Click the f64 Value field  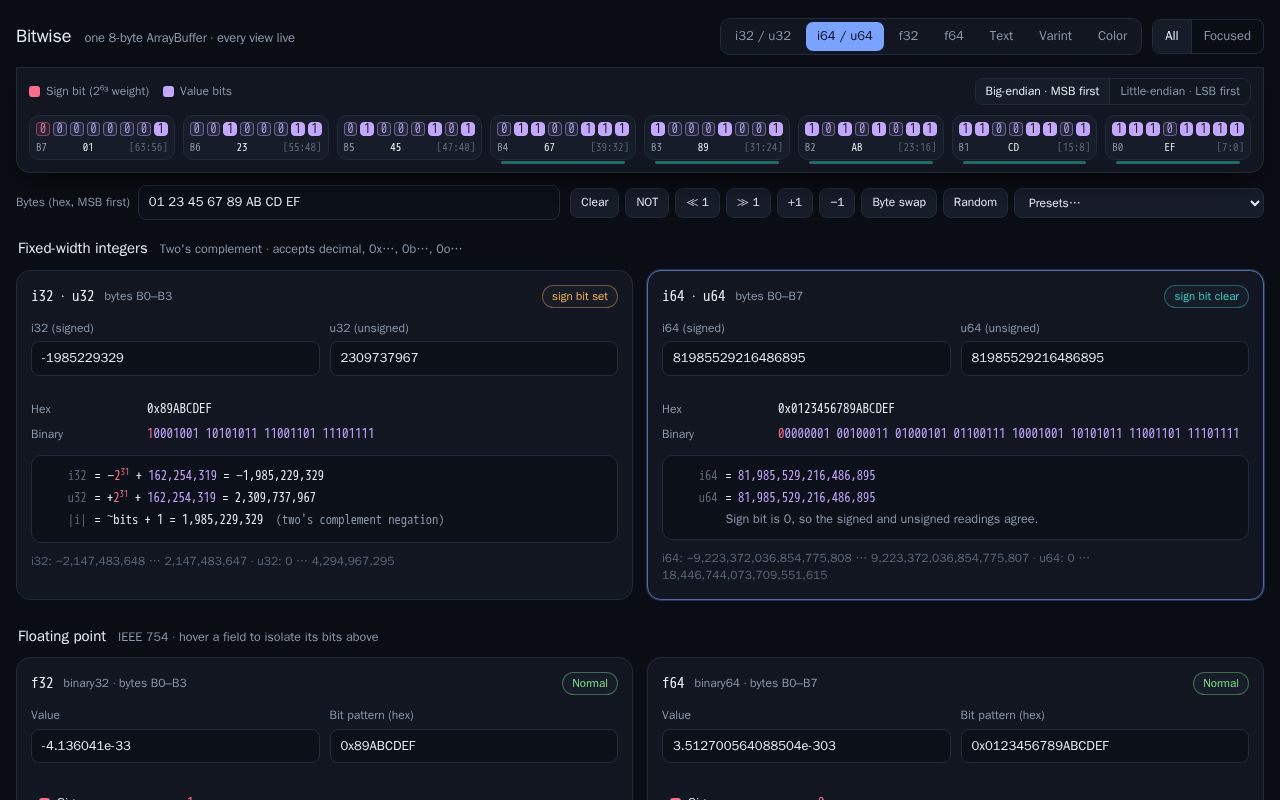[806, 746]
